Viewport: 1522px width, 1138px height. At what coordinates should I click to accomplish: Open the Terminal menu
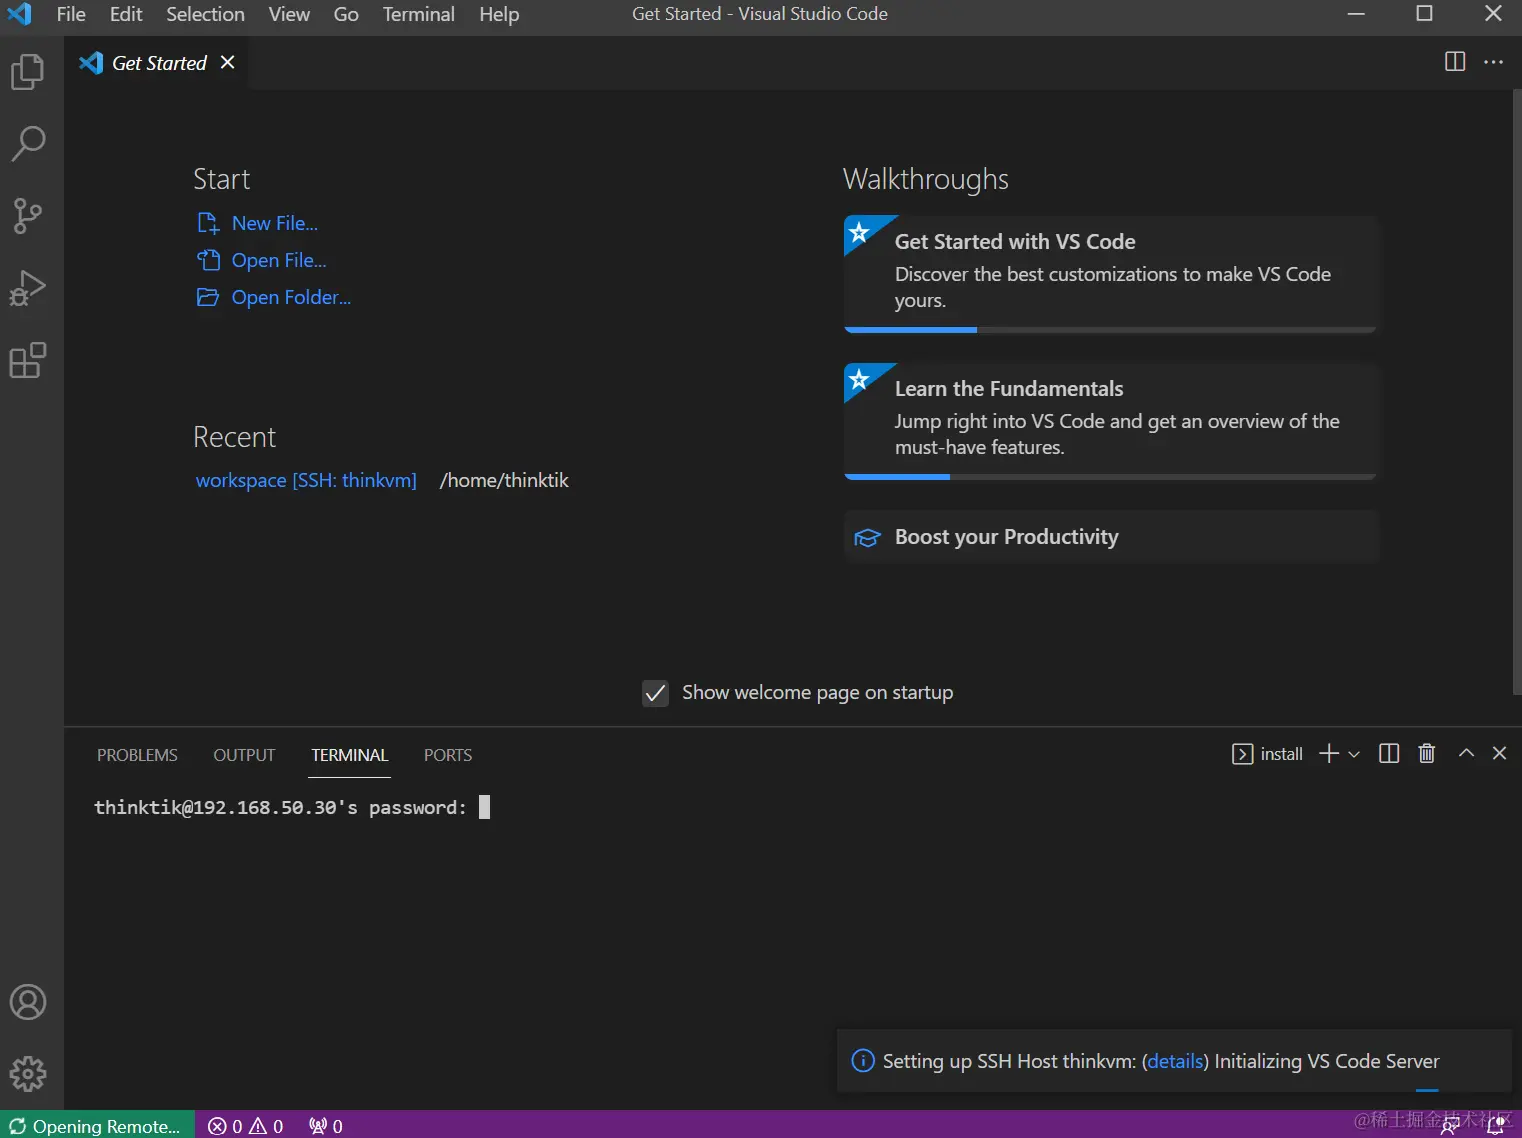click(418, 14)
